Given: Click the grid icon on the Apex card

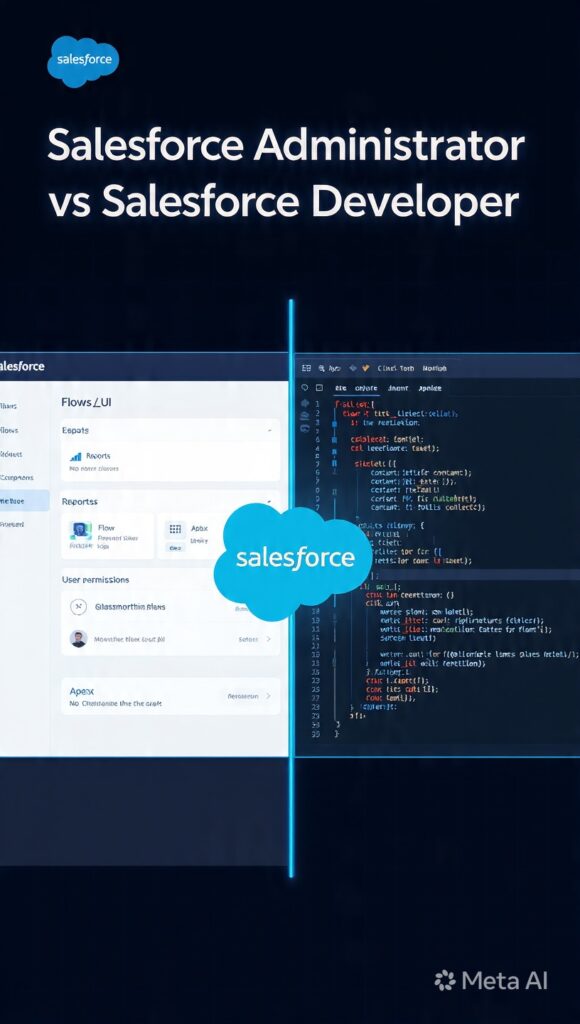Looking at the screenshot, I should coord(175,528).
